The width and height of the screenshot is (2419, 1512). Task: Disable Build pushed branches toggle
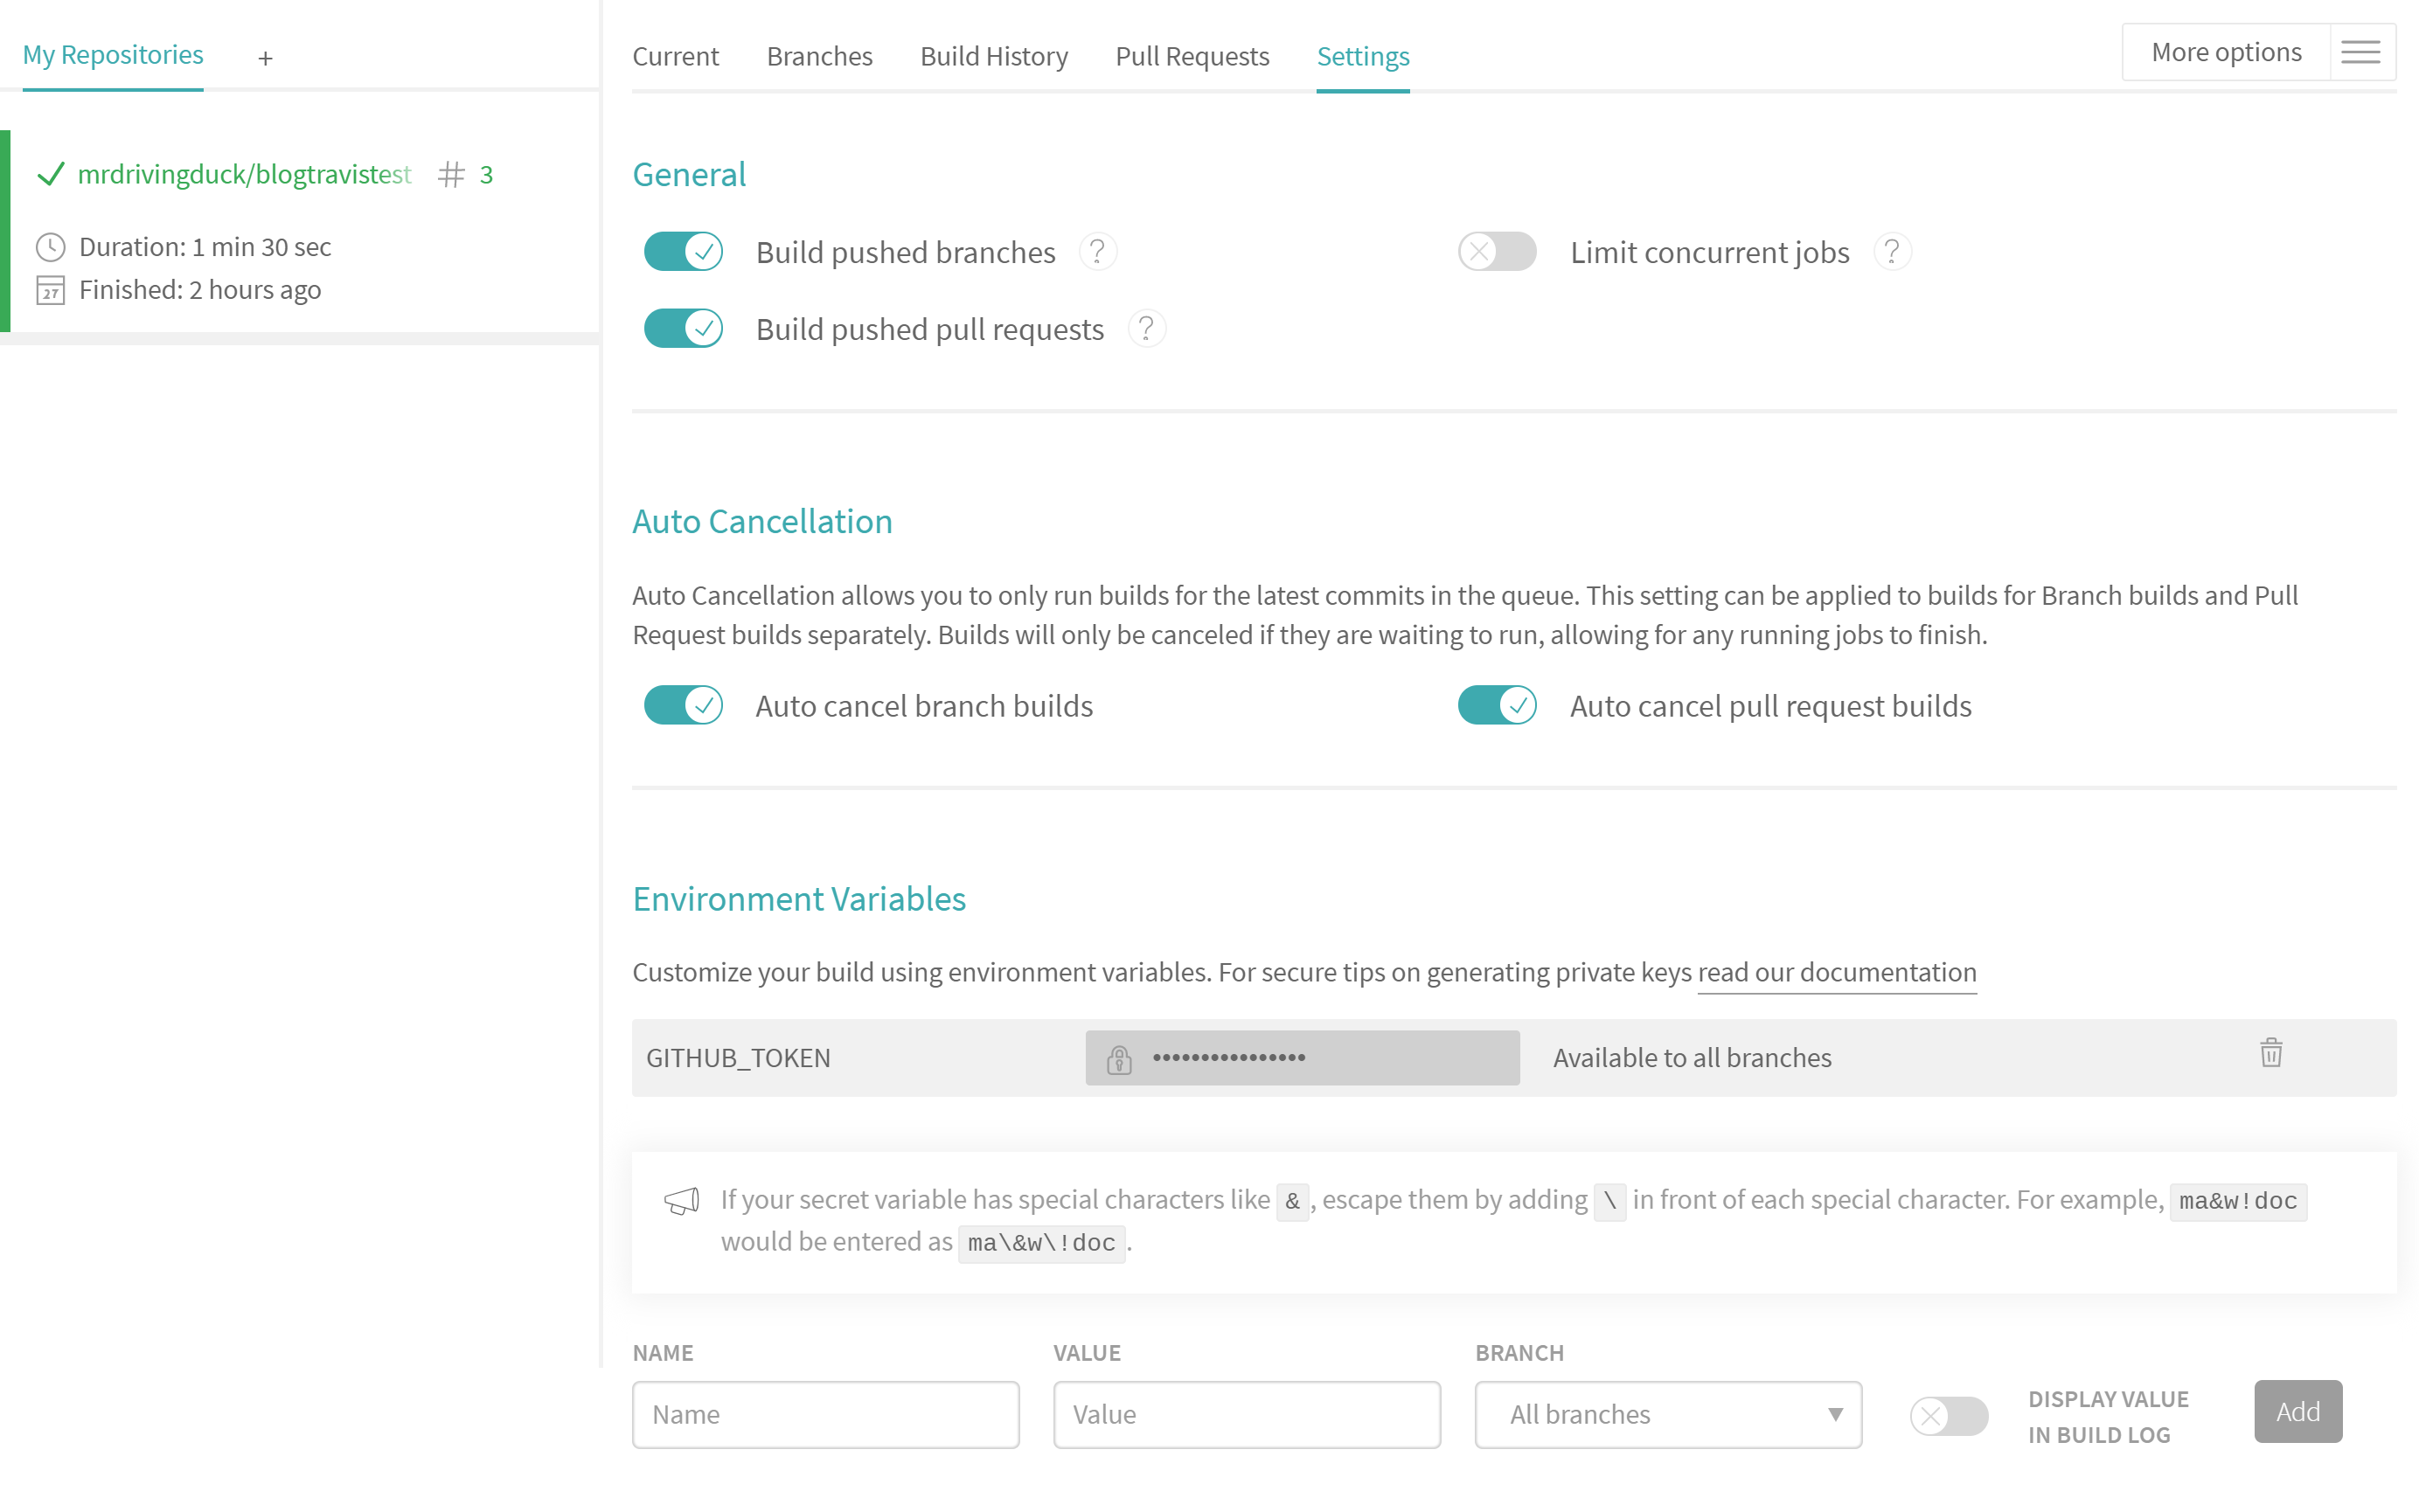coord(683,252)
